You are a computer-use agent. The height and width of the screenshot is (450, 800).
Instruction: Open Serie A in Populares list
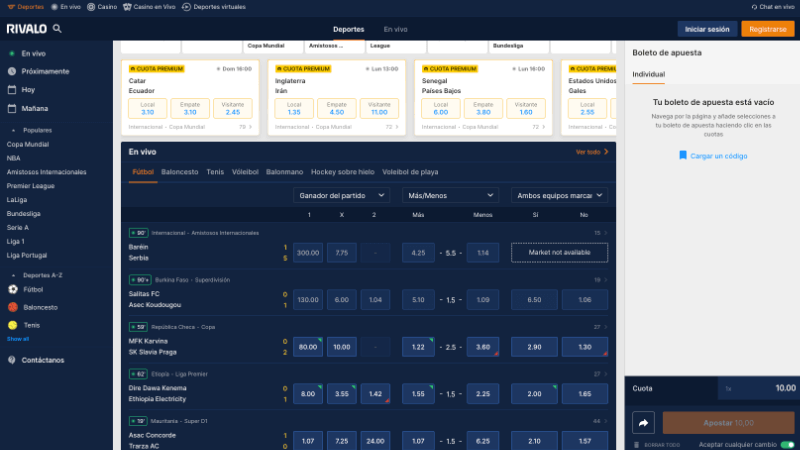(x=18, y=228)
